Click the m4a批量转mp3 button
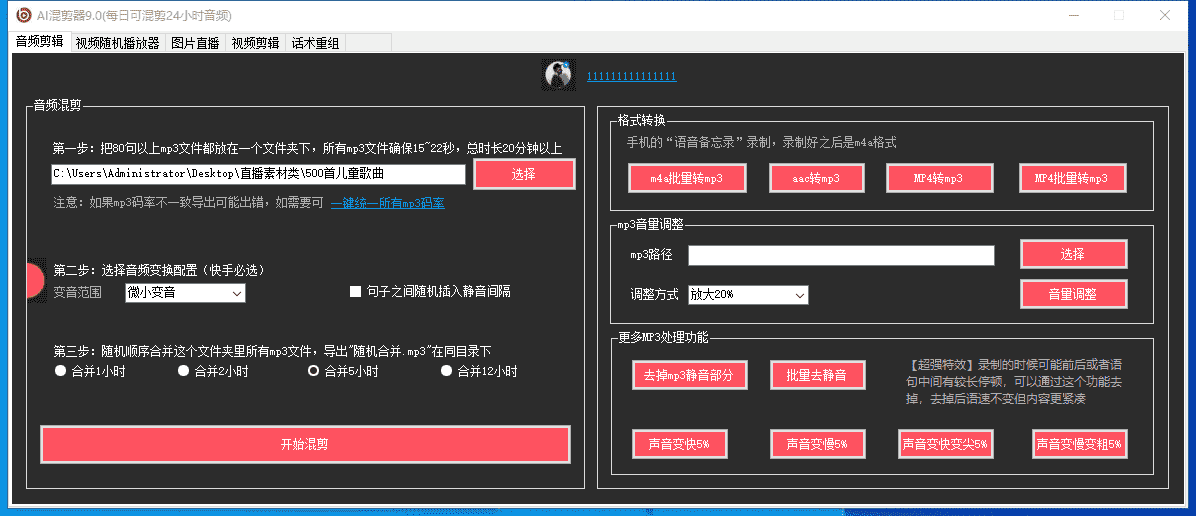The width and height of the screenshot is (1196, 516). click(x=686, y=178)
